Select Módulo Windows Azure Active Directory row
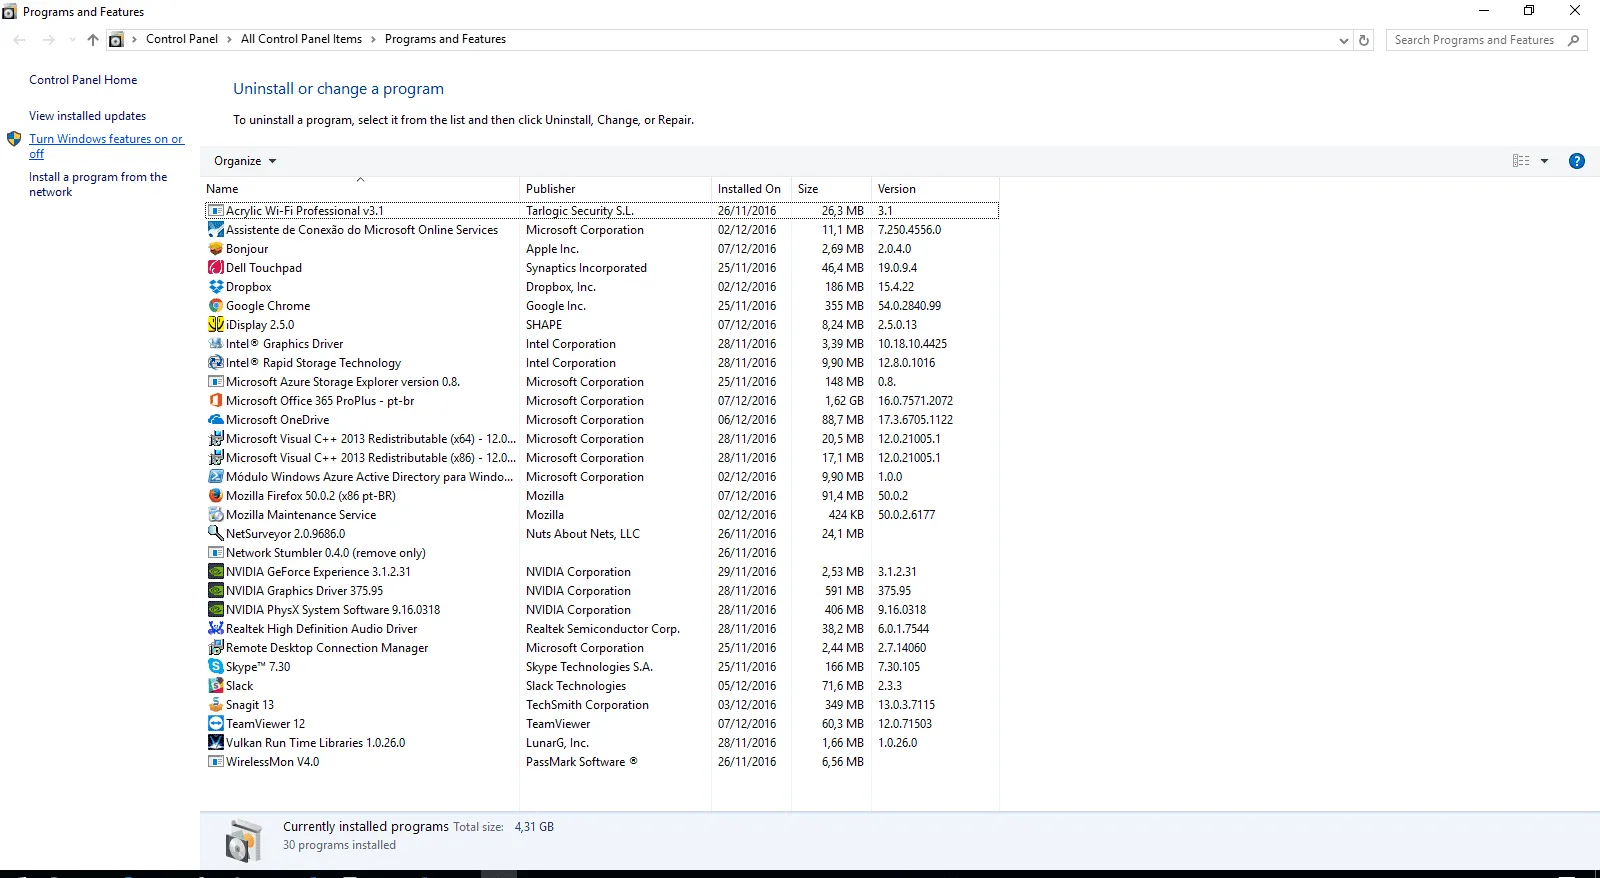The width and height of the screenshot is (1600, 878). click(x=602, y=477)
